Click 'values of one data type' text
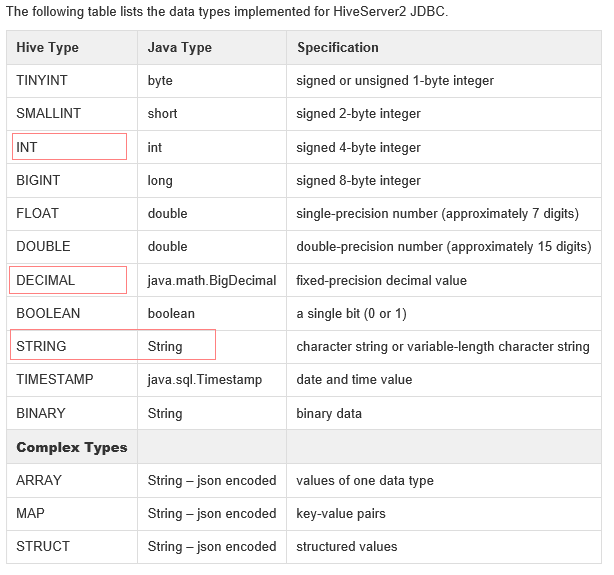Image resolution: width=614 pixels, height=575 pixels. [365, 480]
